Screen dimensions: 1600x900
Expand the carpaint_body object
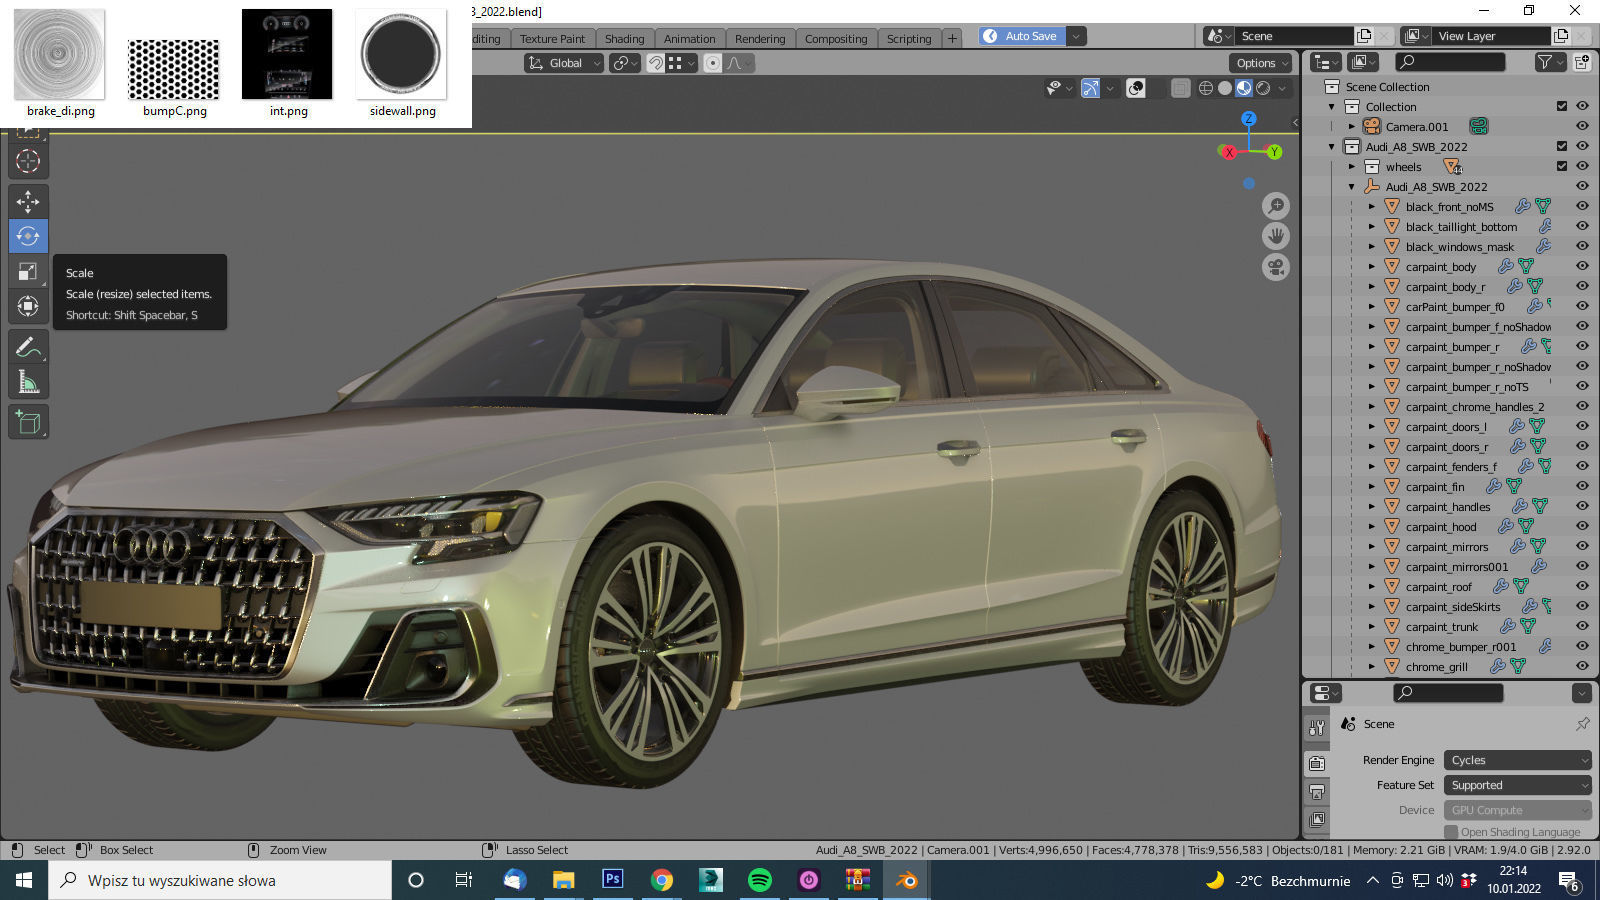click(x=1372, y=266)
